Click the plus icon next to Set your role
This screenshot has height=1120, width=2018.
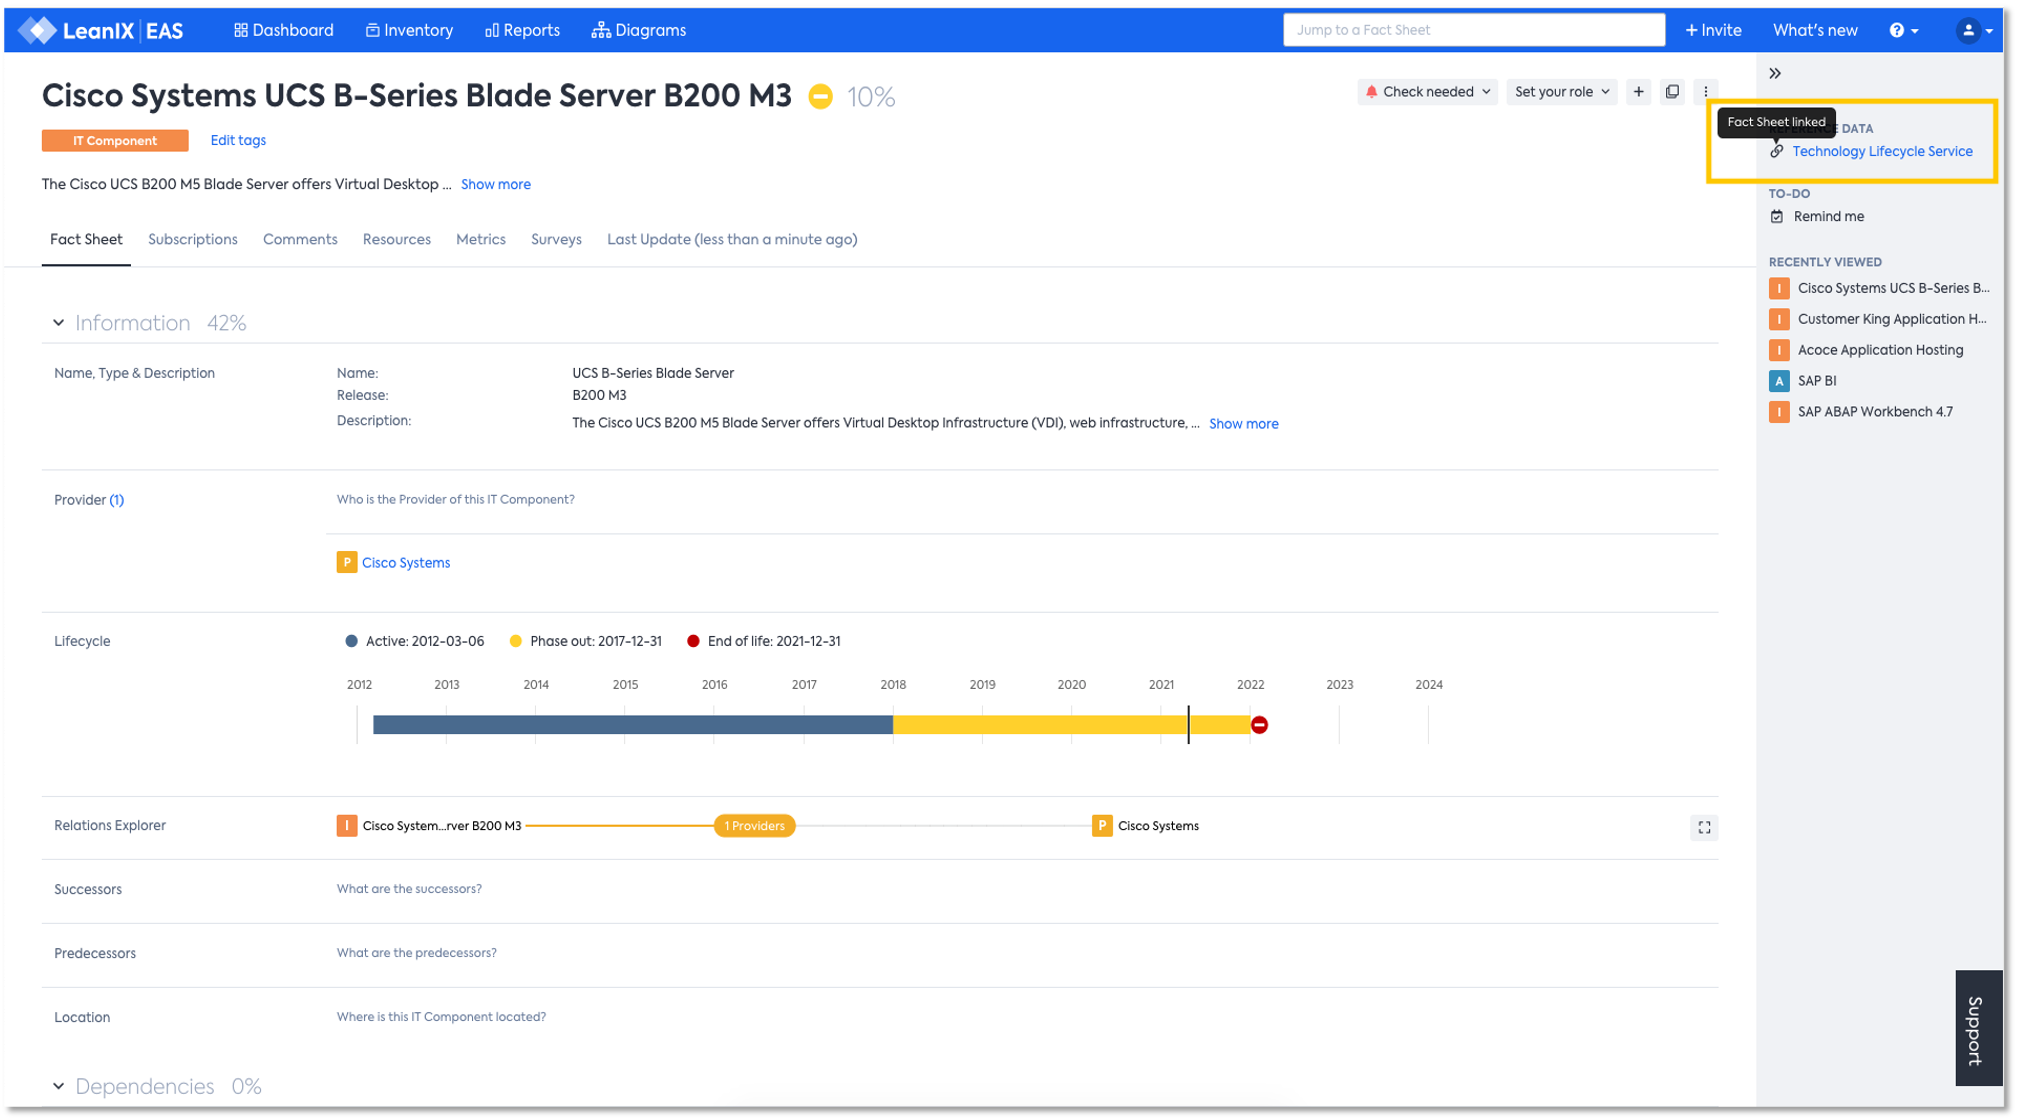point(1638,92)
